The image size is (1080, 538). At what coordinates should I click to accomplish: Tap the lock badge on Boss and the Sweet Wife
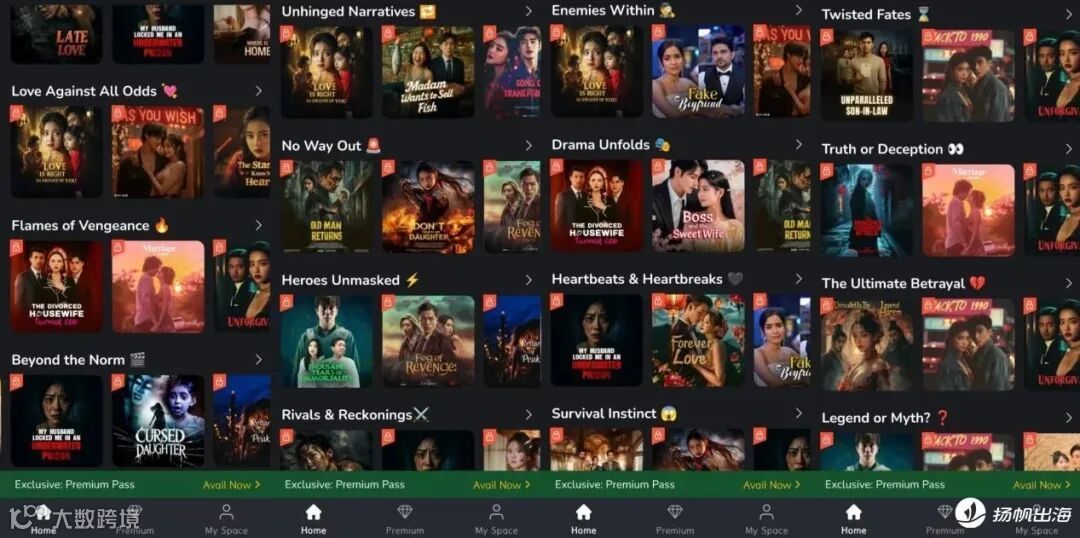click(658, 167)
